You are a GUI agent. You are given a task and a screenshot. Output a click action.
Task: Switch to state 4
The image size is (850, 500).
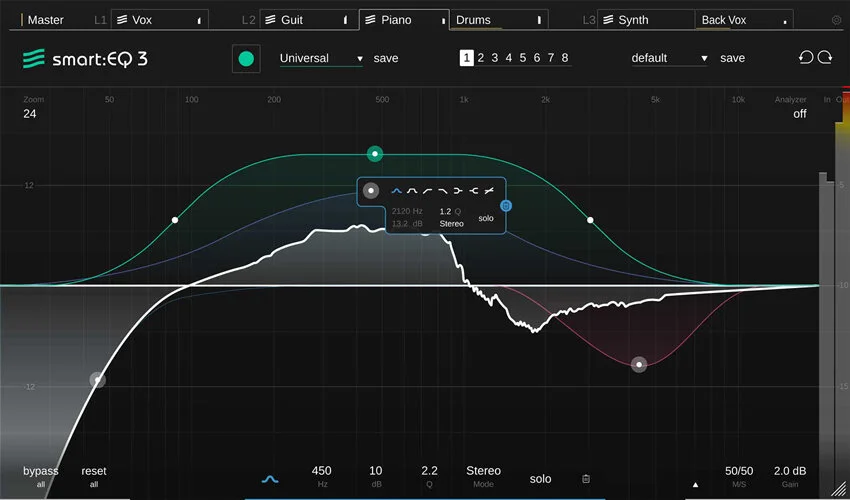tap(509, 57)
